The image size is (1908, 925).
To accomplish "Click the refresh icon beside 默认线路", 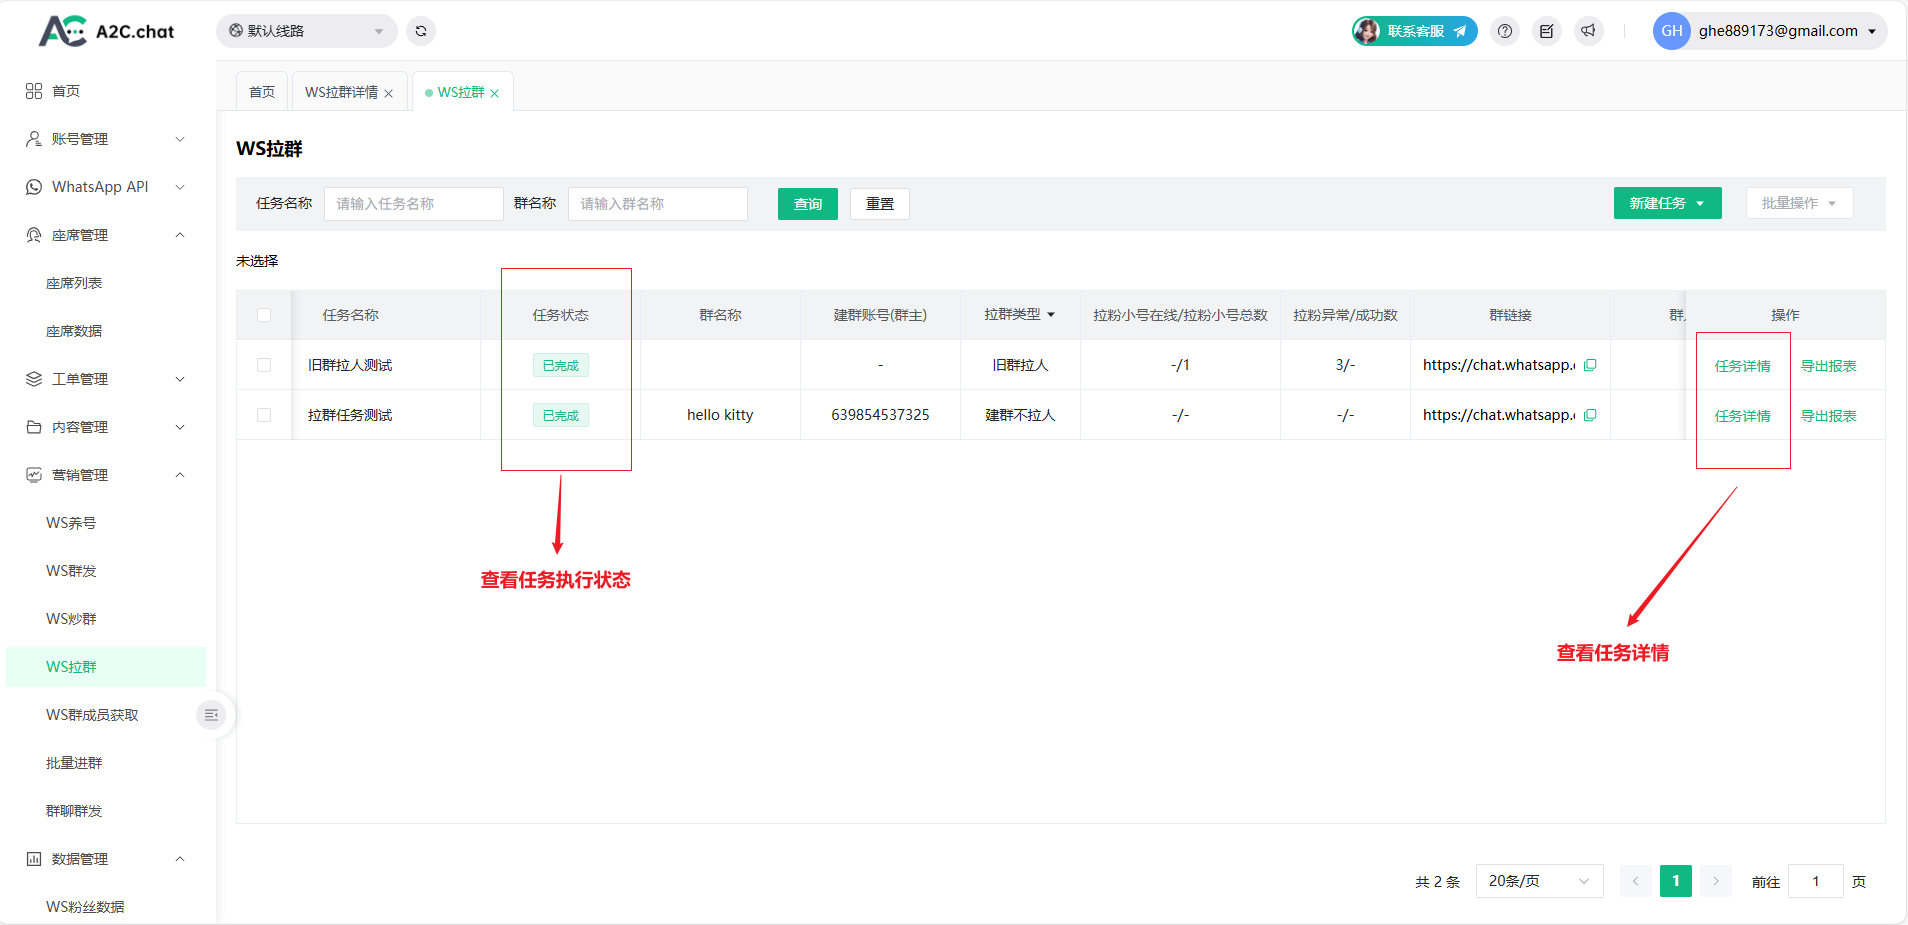I will pos(421,31).
